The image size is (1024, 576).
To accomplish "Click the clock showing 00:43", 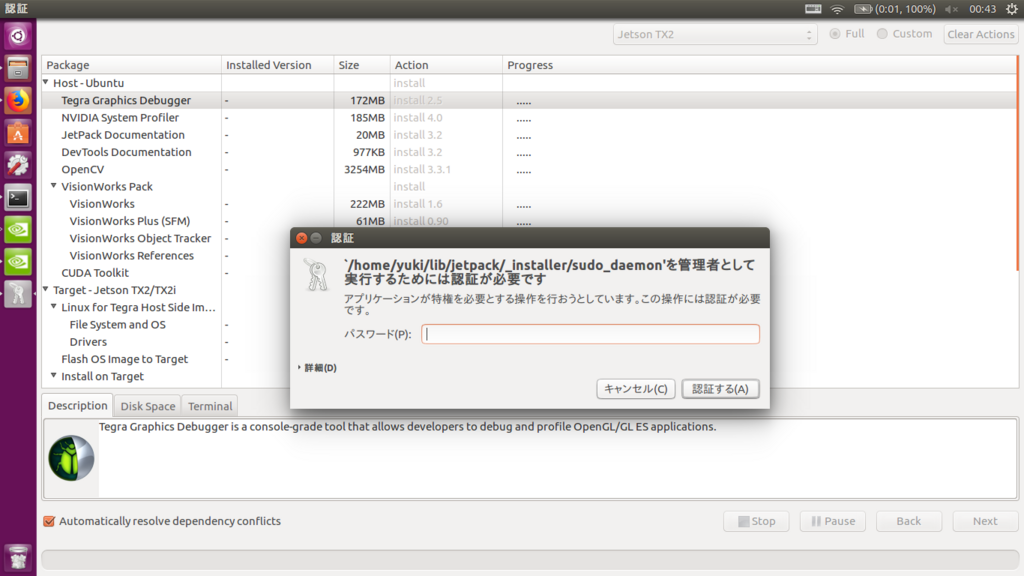I will pyautogui.click(x=982, y=9).
